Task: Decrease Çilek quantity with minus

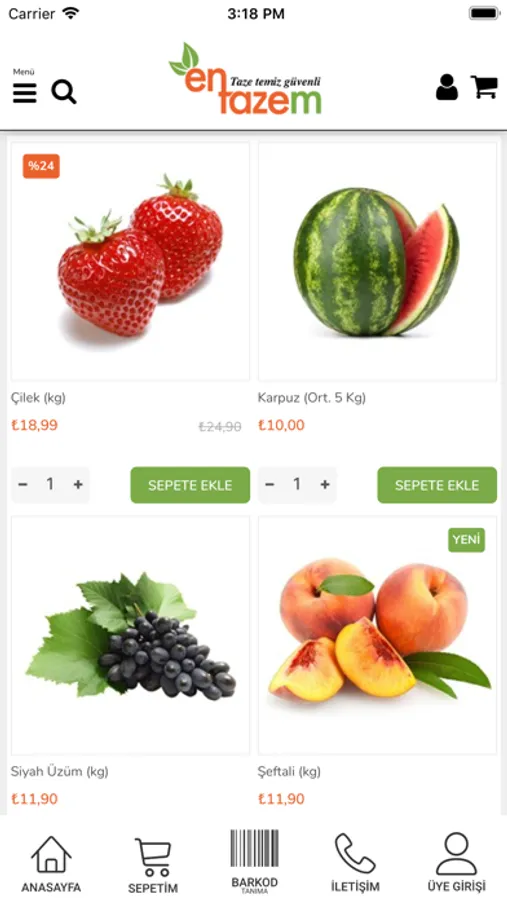Action: point(23,484)
